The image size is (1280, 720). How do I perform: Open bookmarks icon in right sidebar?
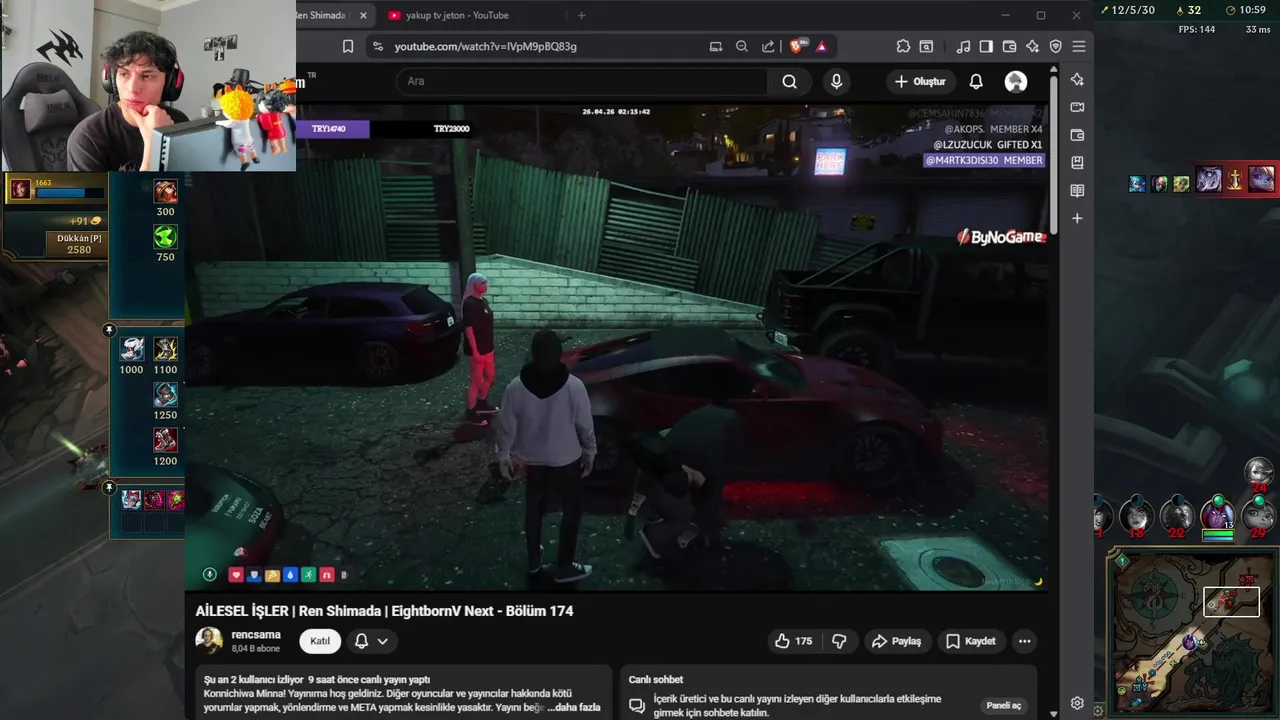1077,162
